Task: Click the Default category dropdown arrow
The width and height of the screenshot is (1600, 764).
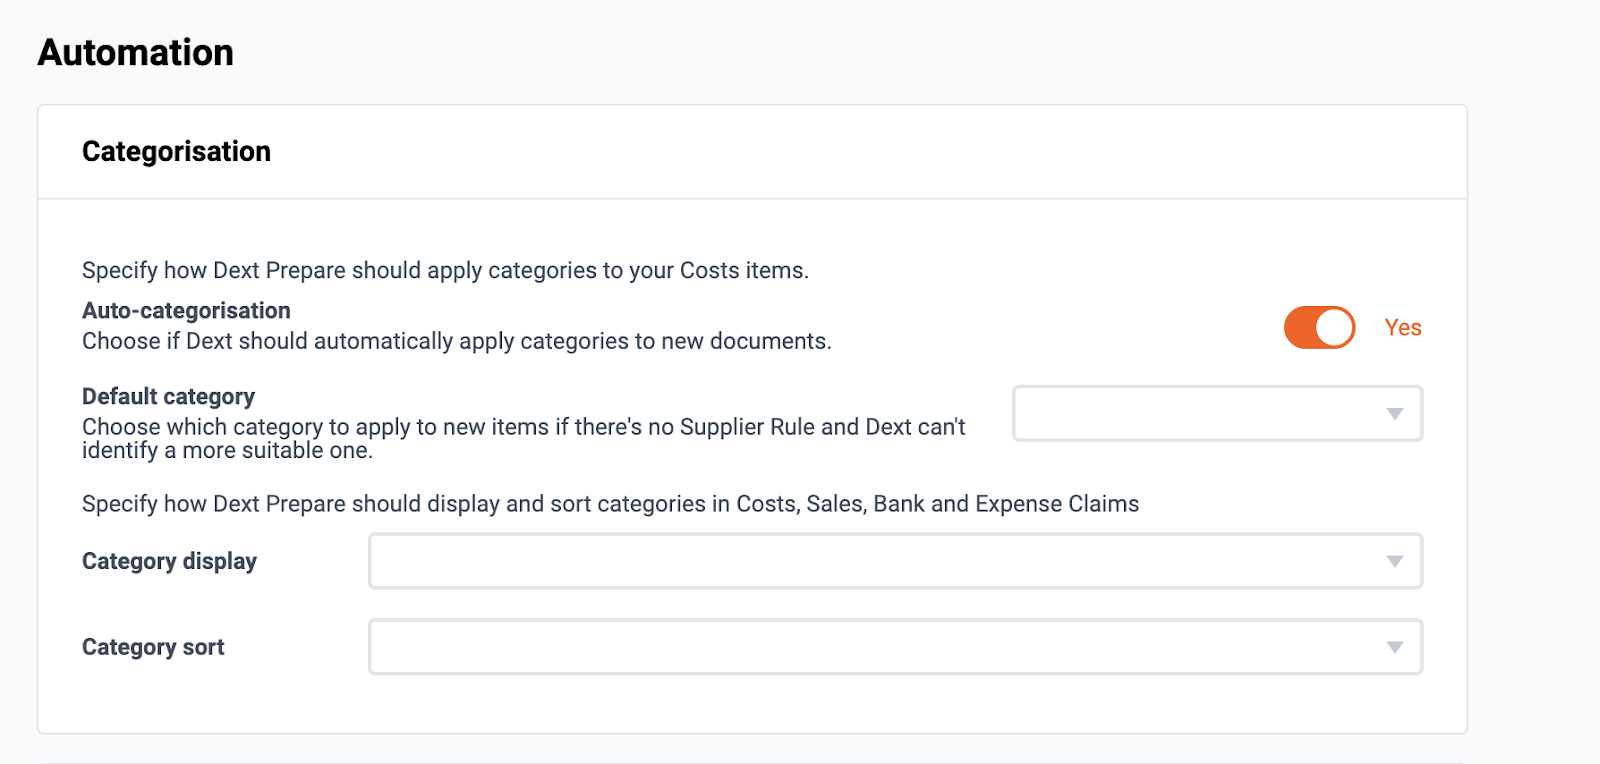Action: (x=1395, y=414)
